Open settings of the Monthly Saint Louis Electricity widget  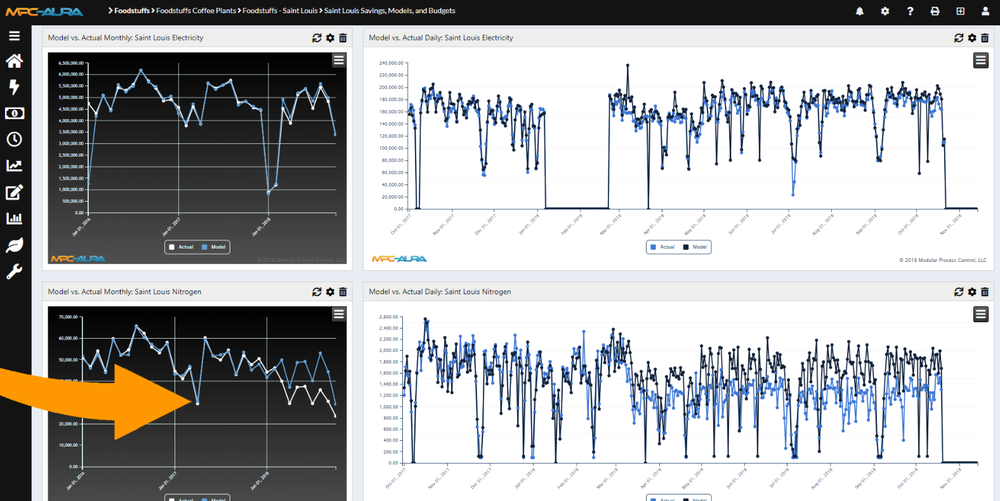[330, 38]
